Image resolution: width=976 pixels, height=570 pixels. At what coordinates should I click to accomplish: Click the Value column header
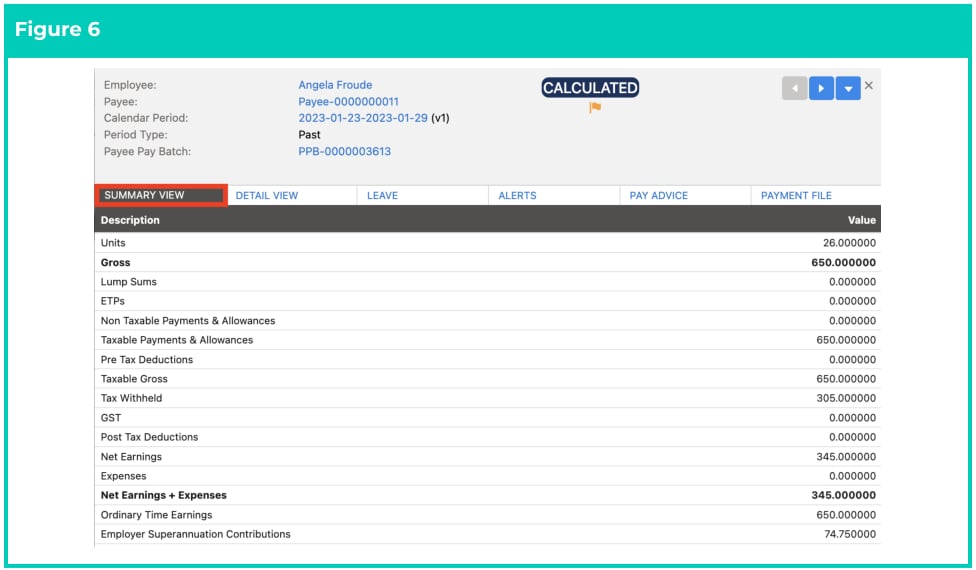point(861,220)
